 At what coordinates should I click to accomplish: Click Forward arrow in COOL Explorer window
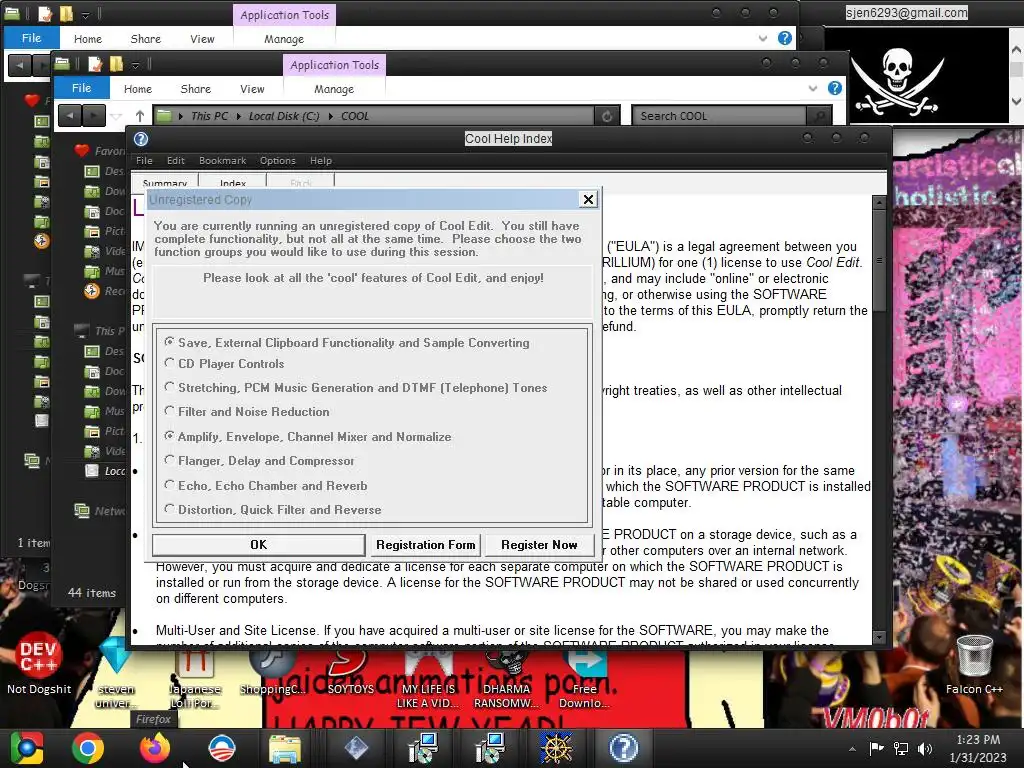pyautogui.click(x=93, y=116)
